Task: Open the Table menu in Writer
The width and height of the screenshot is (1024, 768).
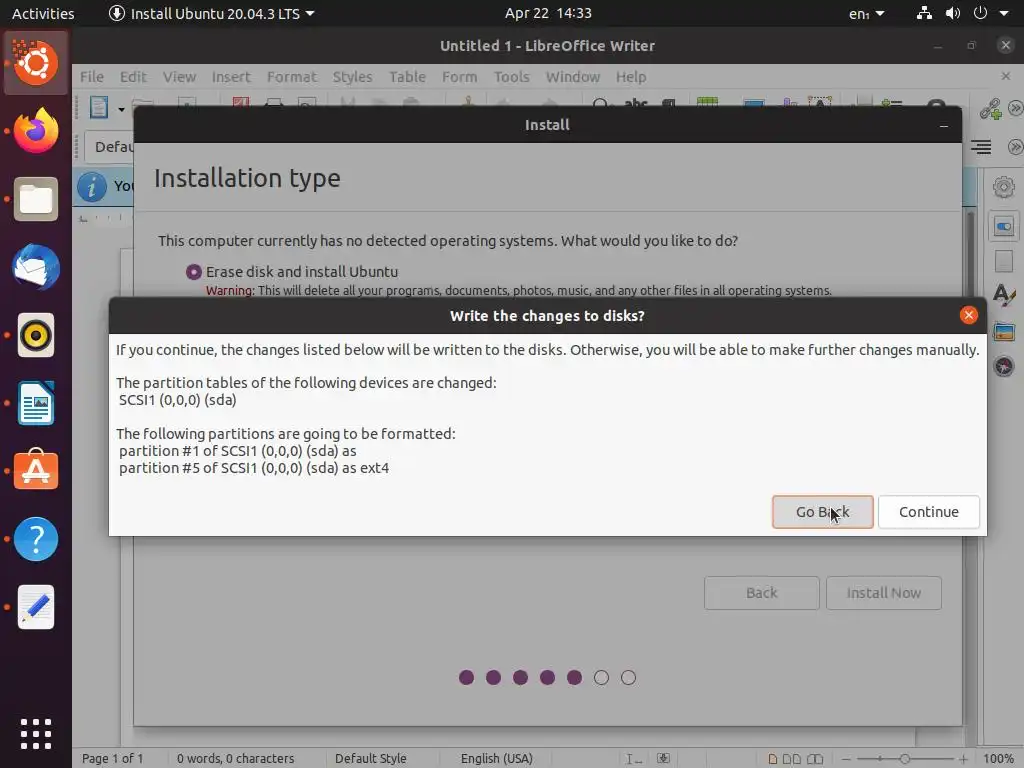Action: pyautogui.click(x=408, y=76)
